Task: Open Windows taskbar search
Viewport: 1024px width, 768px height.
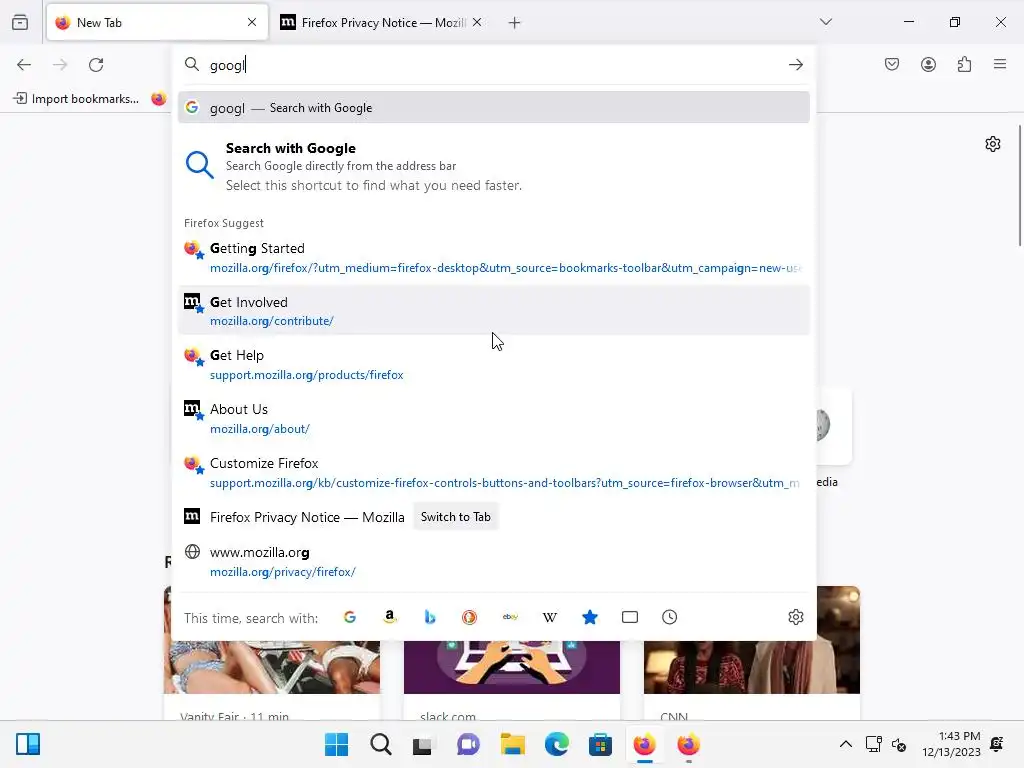Action: (x=381, y=744)
